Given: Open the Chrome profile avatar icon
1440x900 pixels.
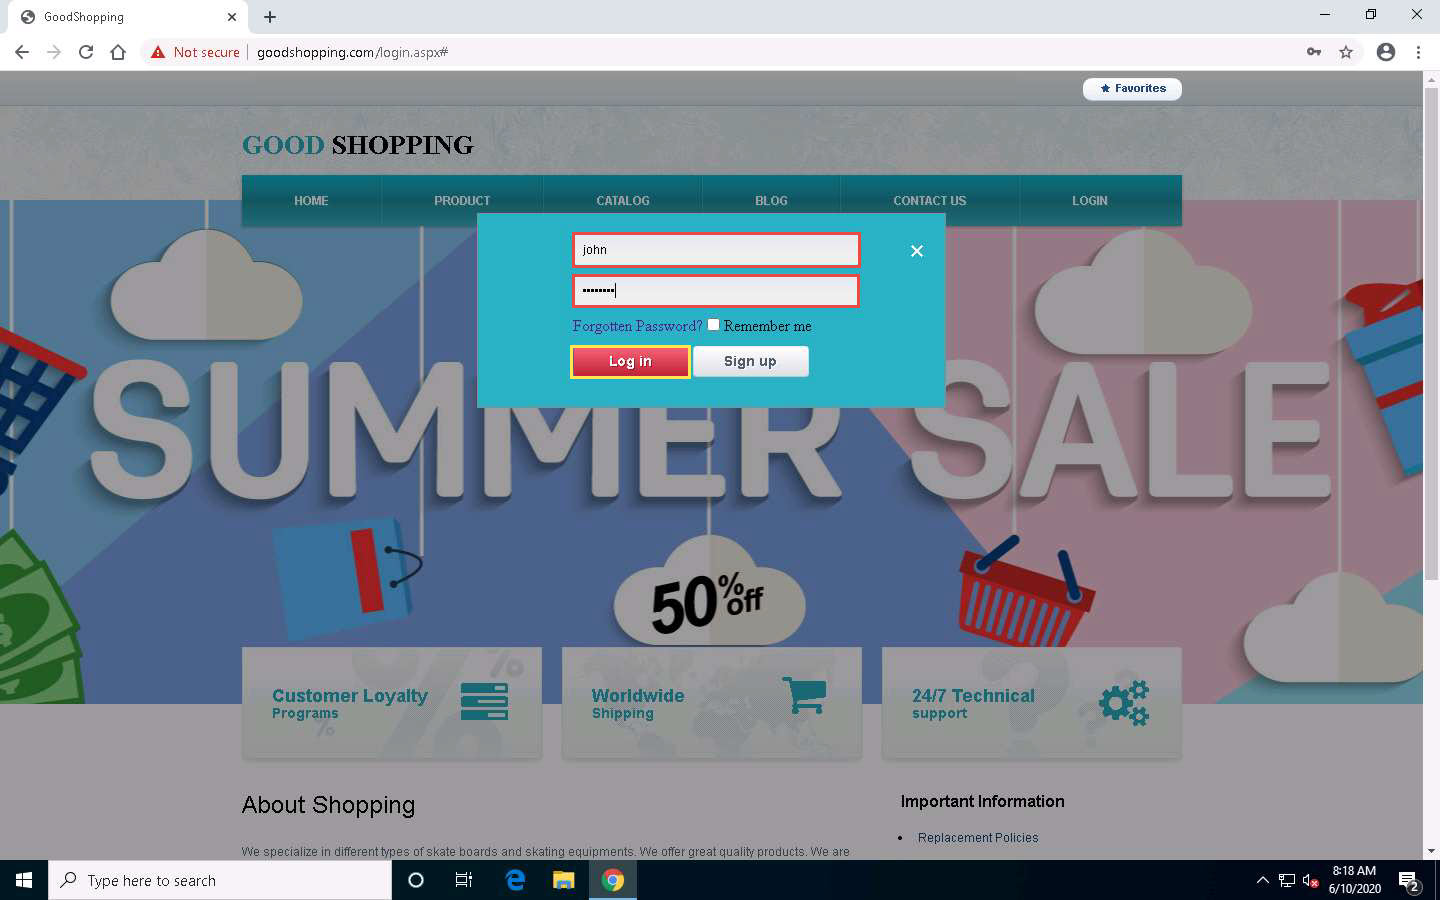Looking at the screenshot, I should [1385, 52].
